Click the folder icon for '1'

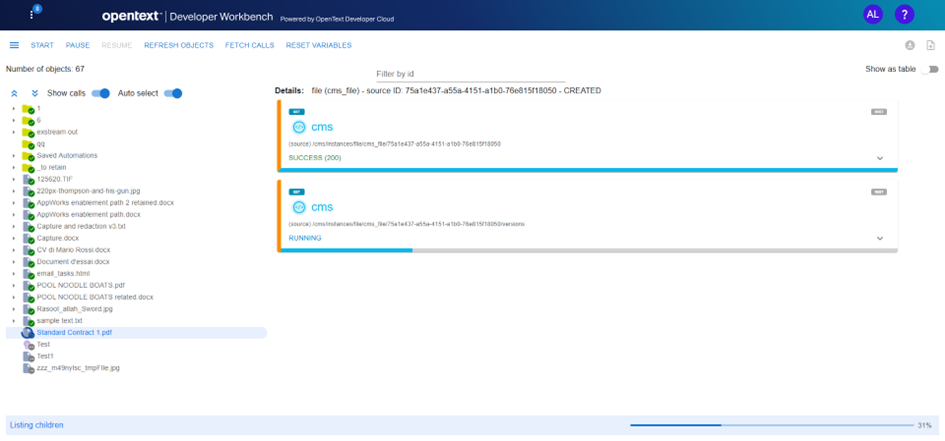(x=28, y=109)
